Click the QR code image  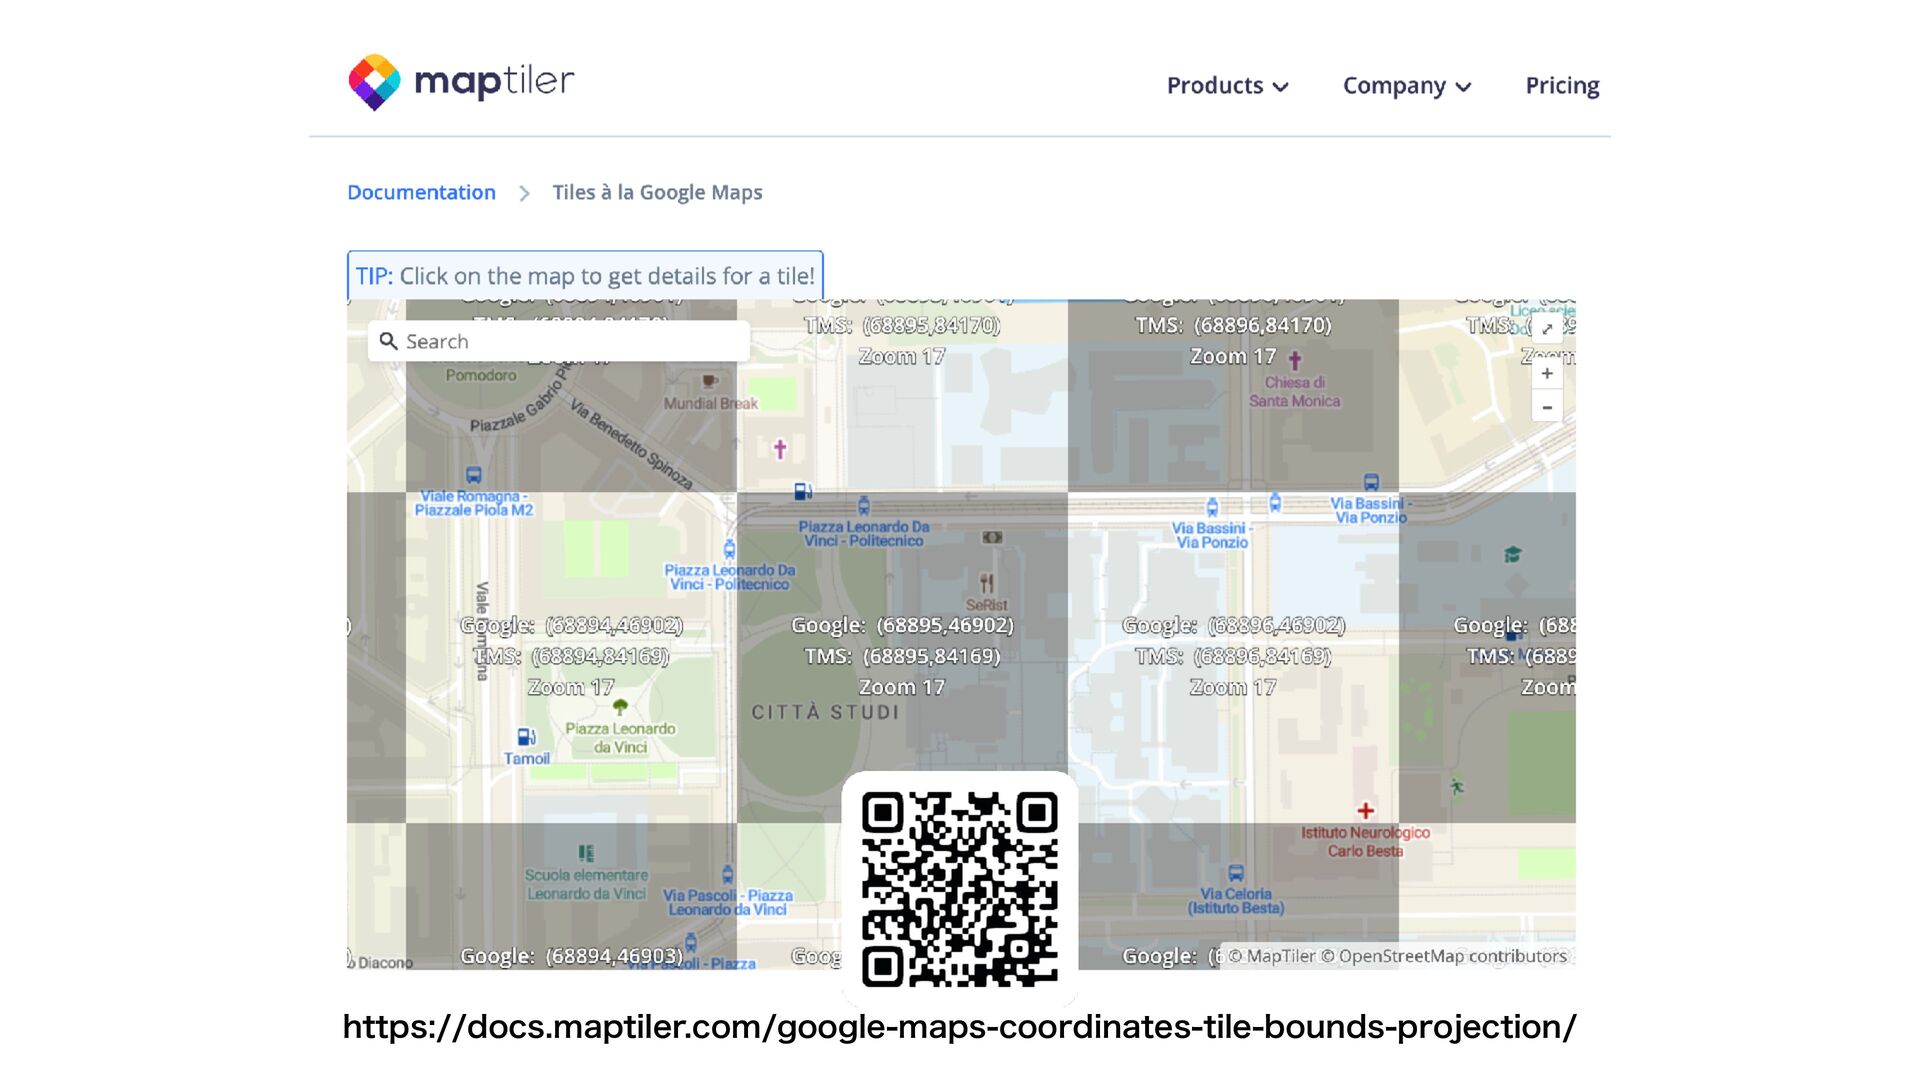[959, 889]
